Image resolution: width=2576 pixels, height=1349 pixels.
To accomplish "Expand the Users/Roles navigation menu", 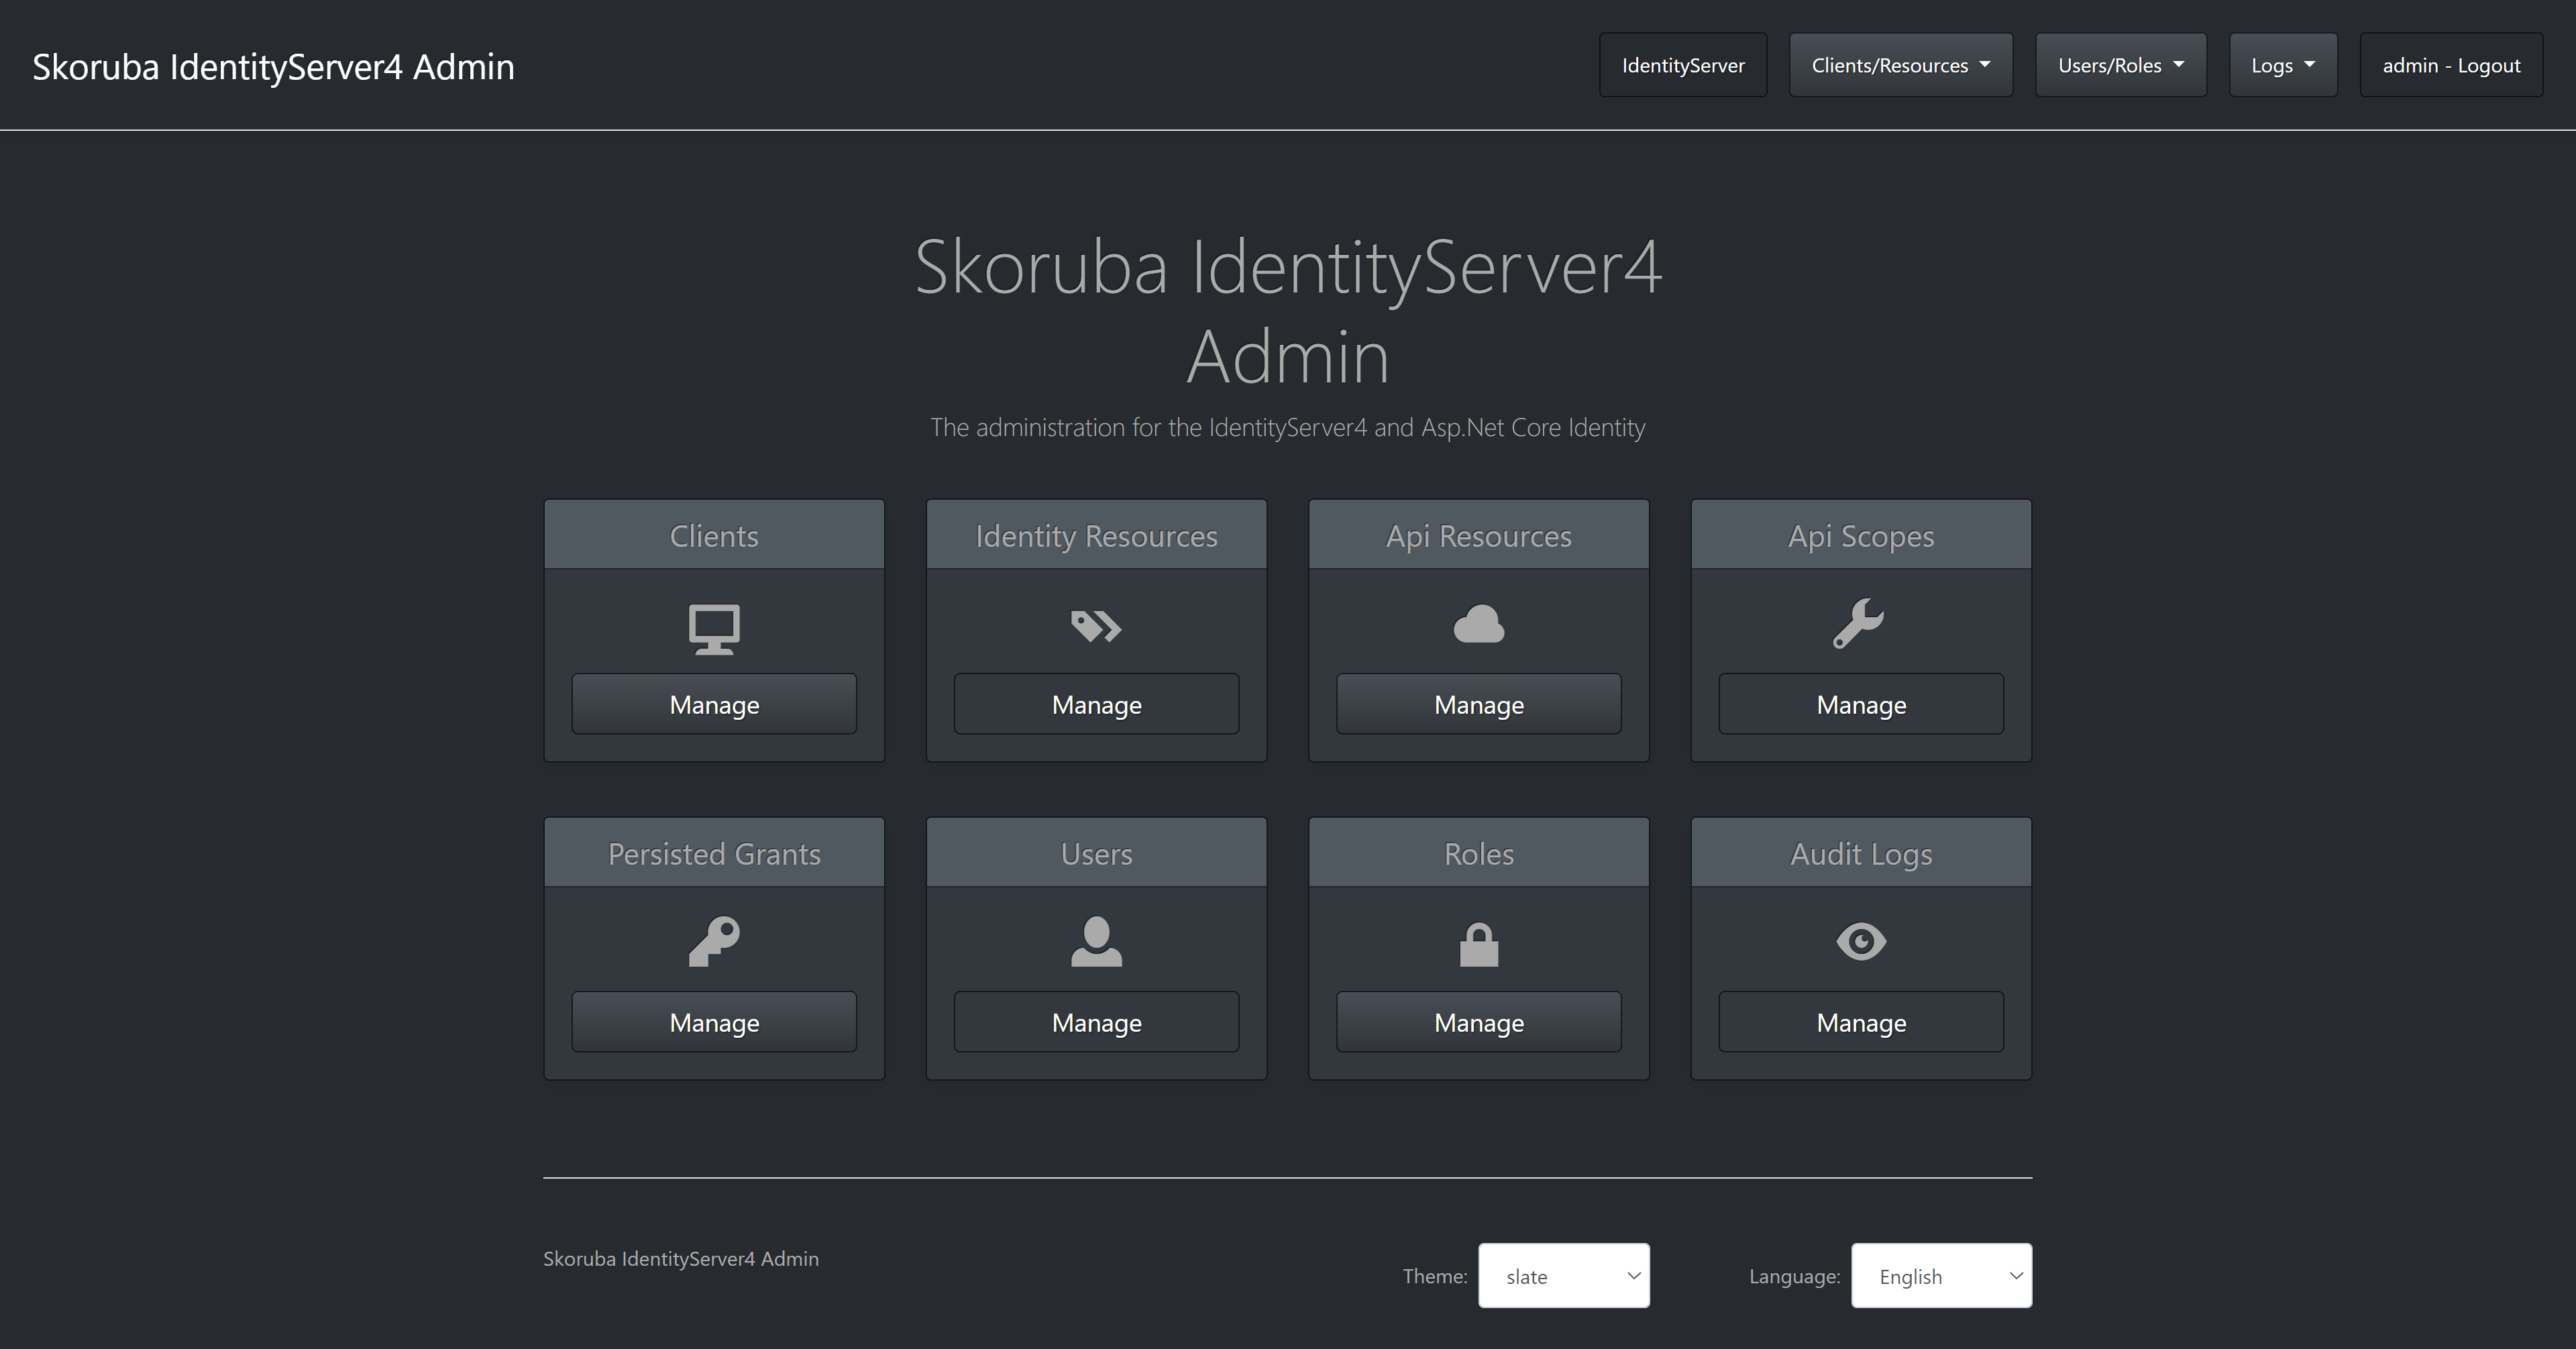I will pyautogui.click(x=2120, y=65).
